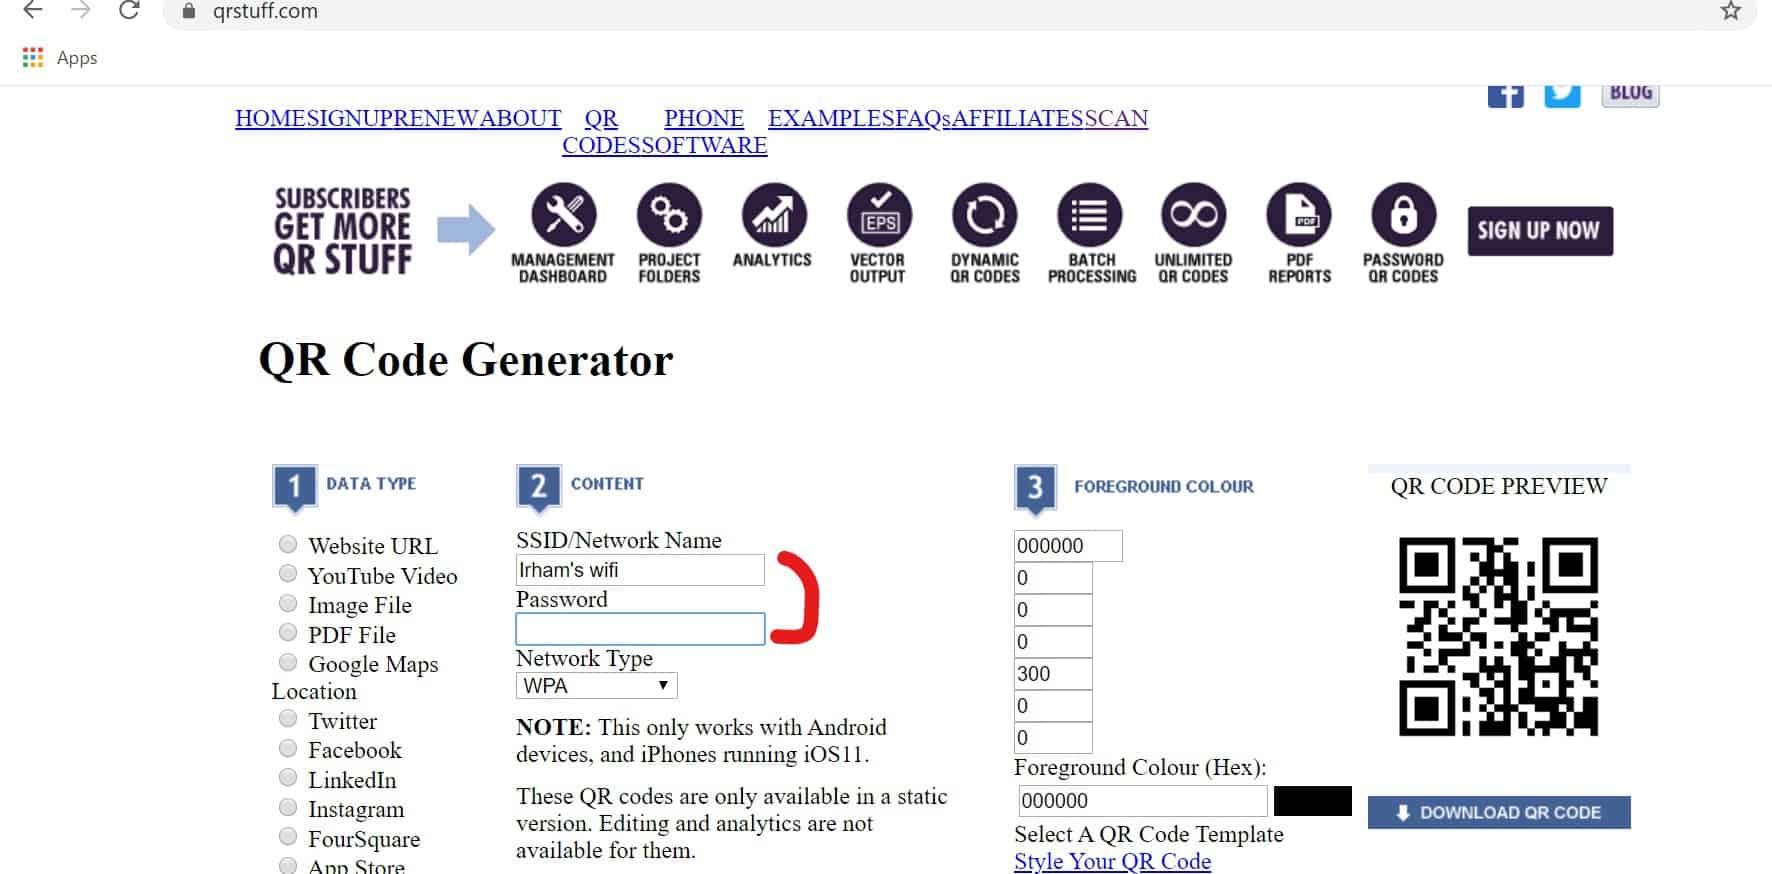The image size is (1772, 874).
Task: Open the Facebook social icon
Action: (x=1505, y=95)
